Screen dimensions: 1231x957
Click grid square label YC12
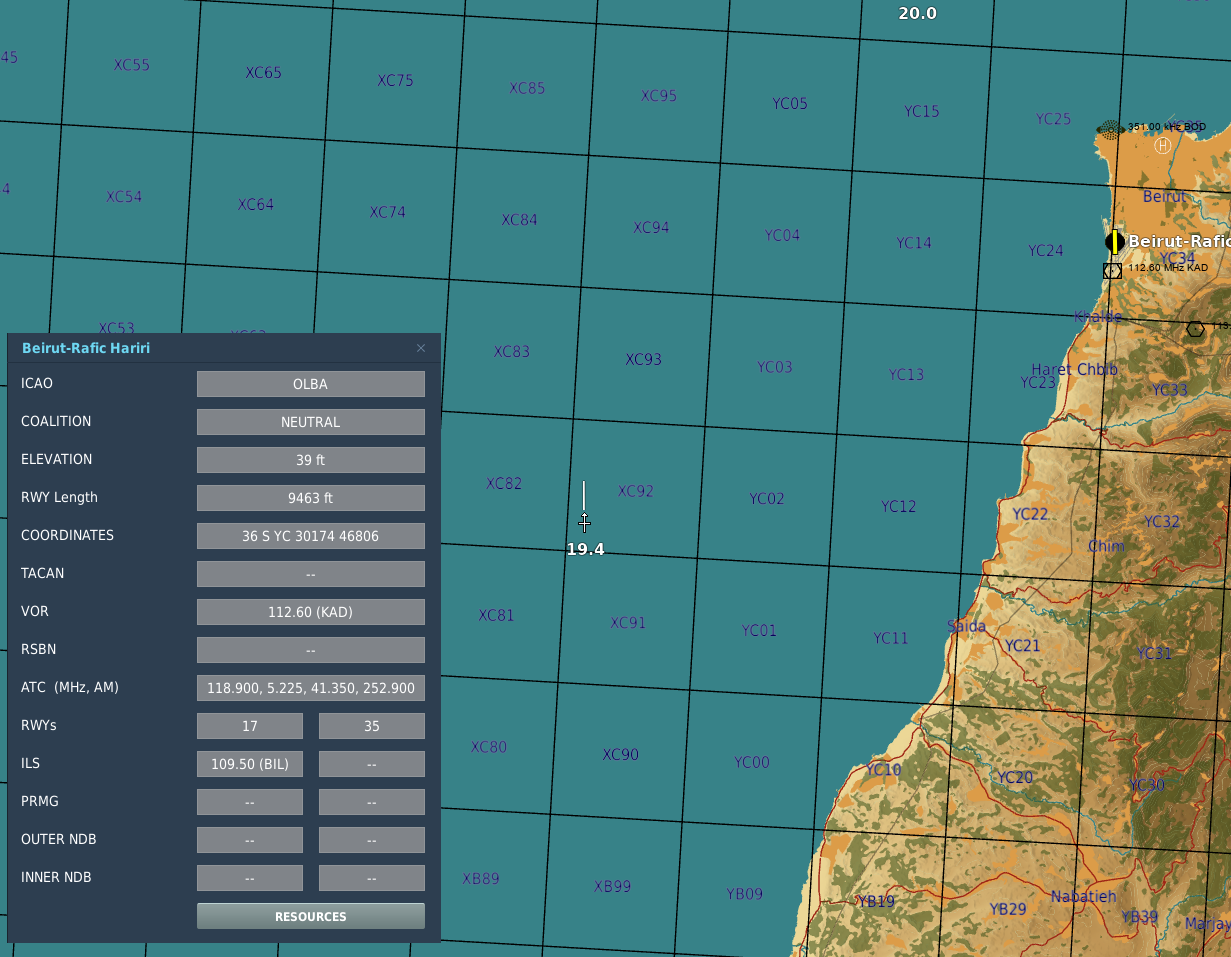pos(899,506)
